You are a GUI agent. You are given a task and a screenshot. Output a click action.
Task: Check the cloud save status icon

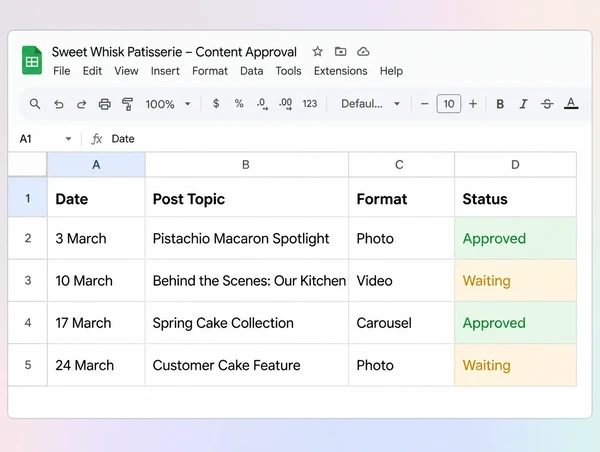363,51
